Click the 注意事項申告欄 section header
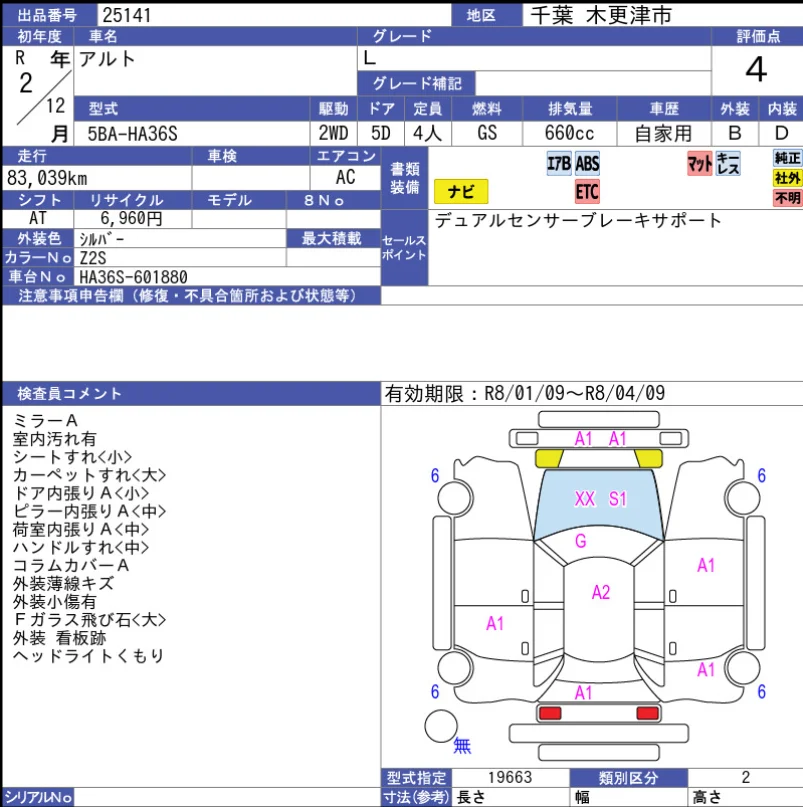This screenshot has height=807, width=803. click(191, 295)
